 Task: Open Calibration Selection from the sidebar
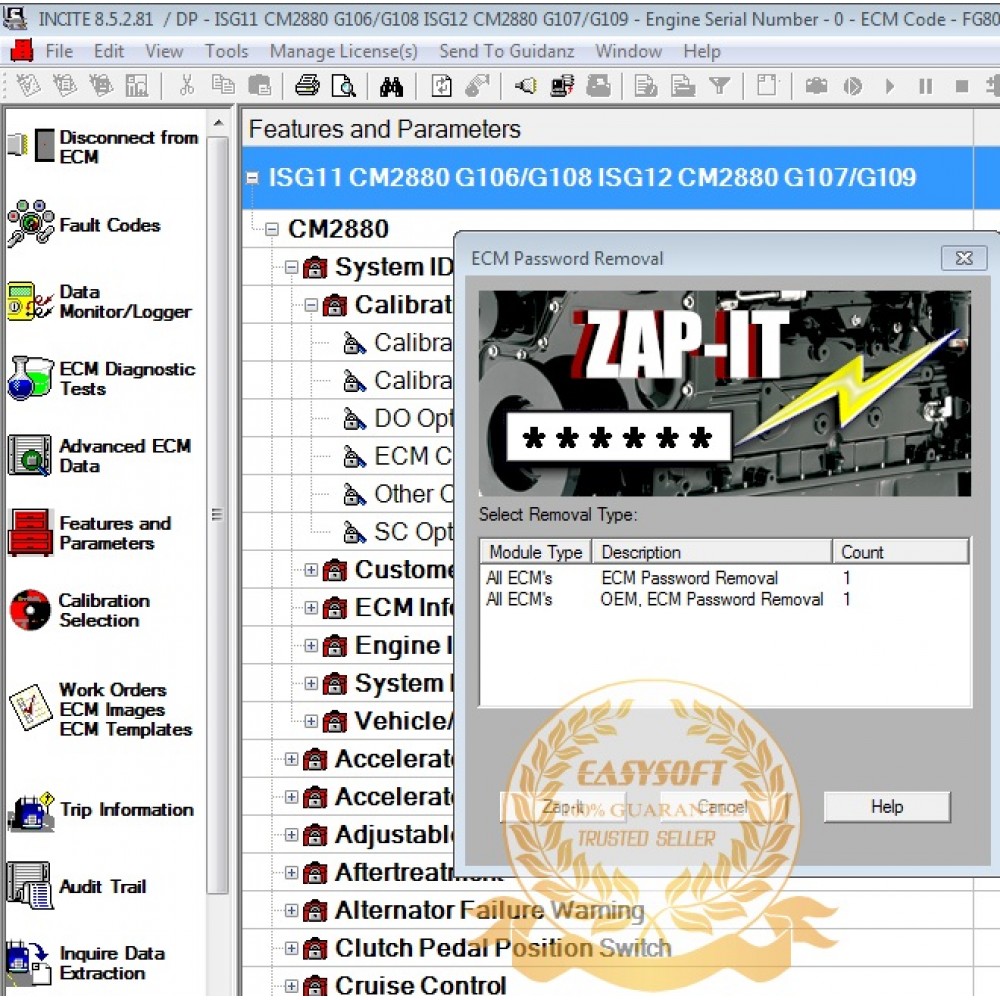point(80,610)
